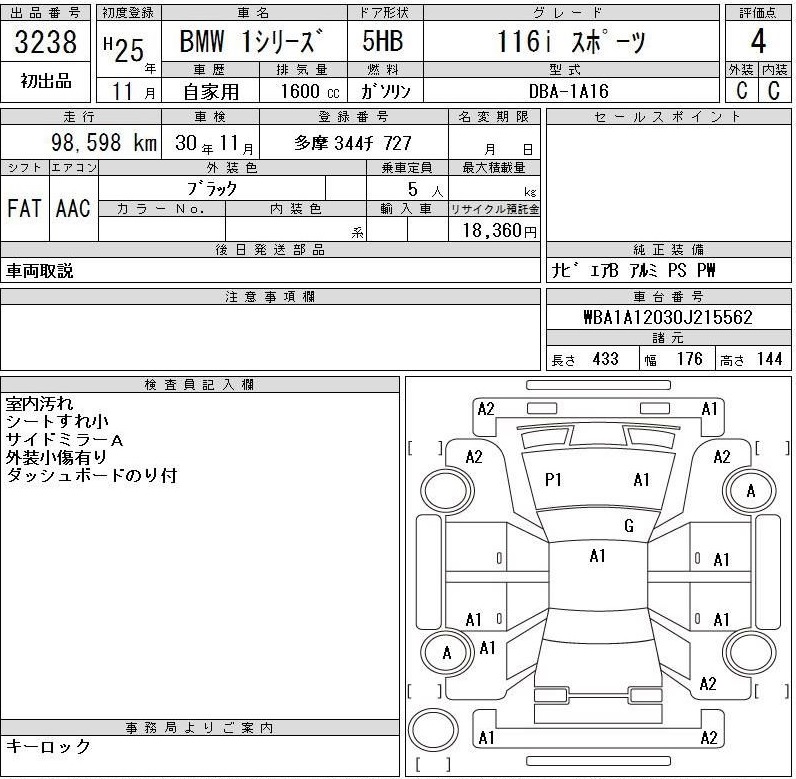Select the P1 mark on the hood
796x779 pixels.
click(x=553, y=480)
